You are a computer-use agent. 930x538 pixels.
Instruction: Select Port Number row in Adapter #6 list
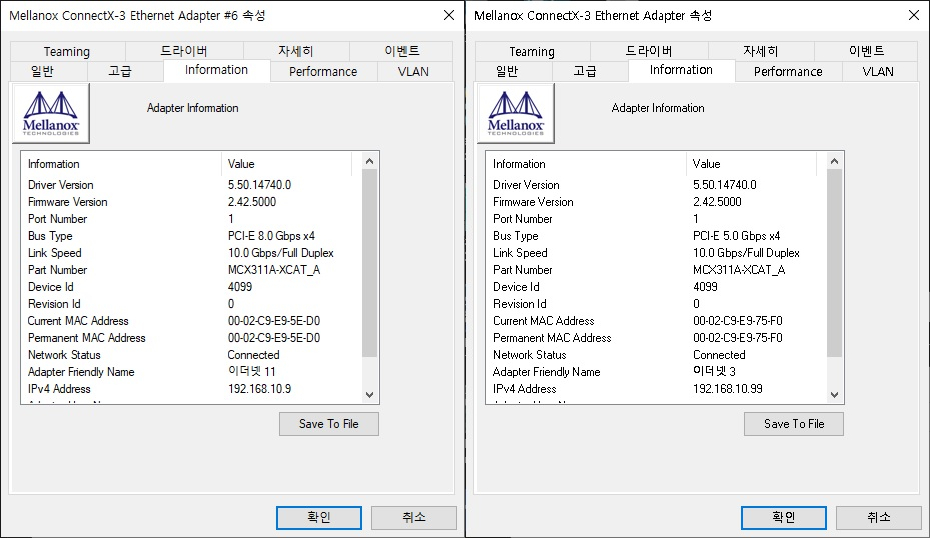pos(192,219)
